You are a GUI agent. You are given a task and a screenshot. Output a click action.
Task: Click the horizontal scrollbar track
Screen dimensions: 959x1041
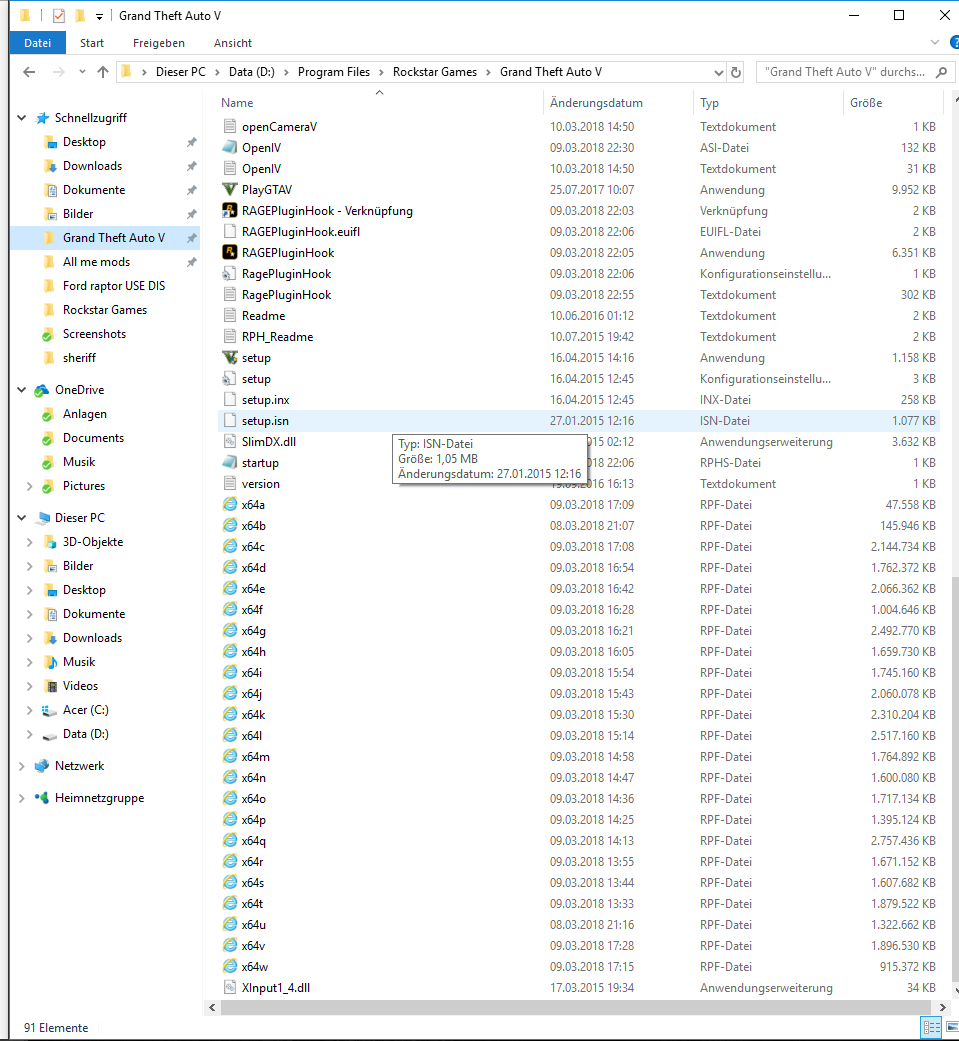tap(576, 1008)
